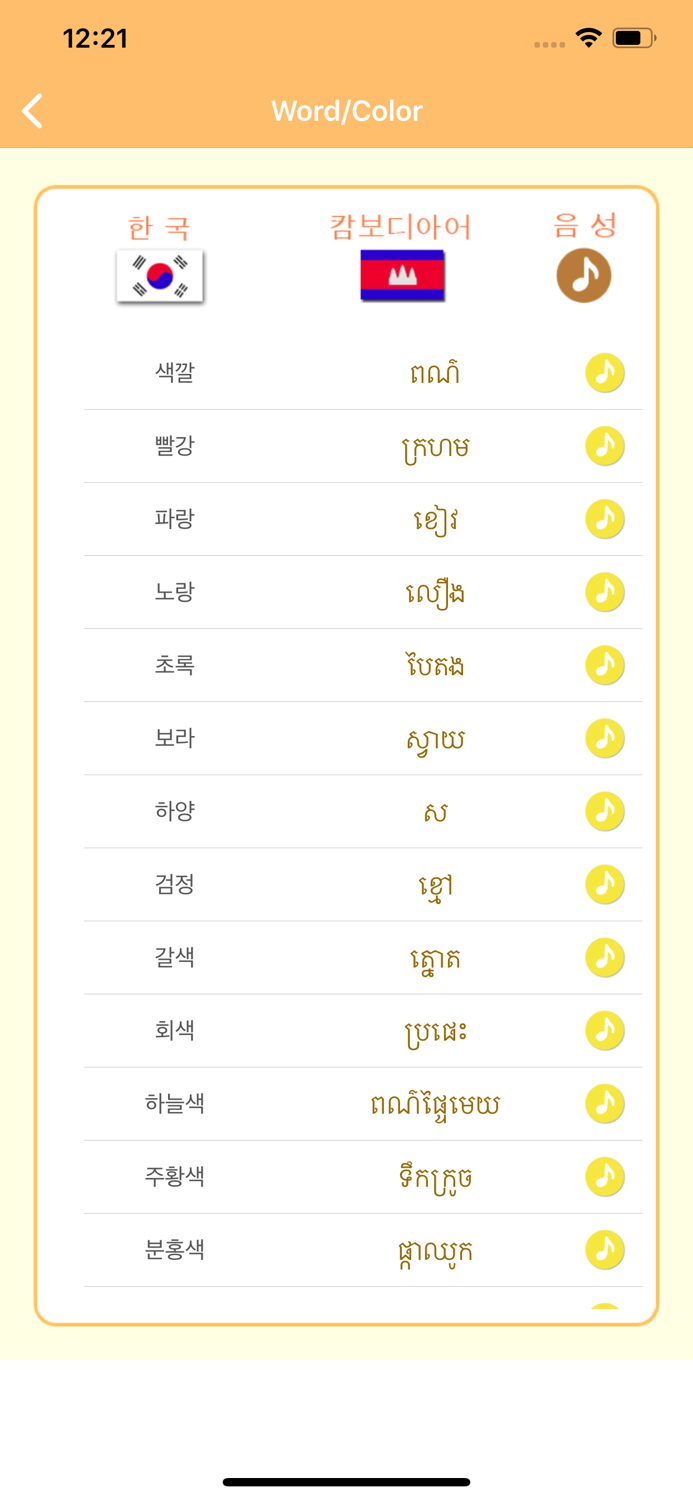The width and height of the screenshot is (693, 1500).
Task: Play pronunciation audio for 보라 (purple)
Action: [x=605, y=738]
